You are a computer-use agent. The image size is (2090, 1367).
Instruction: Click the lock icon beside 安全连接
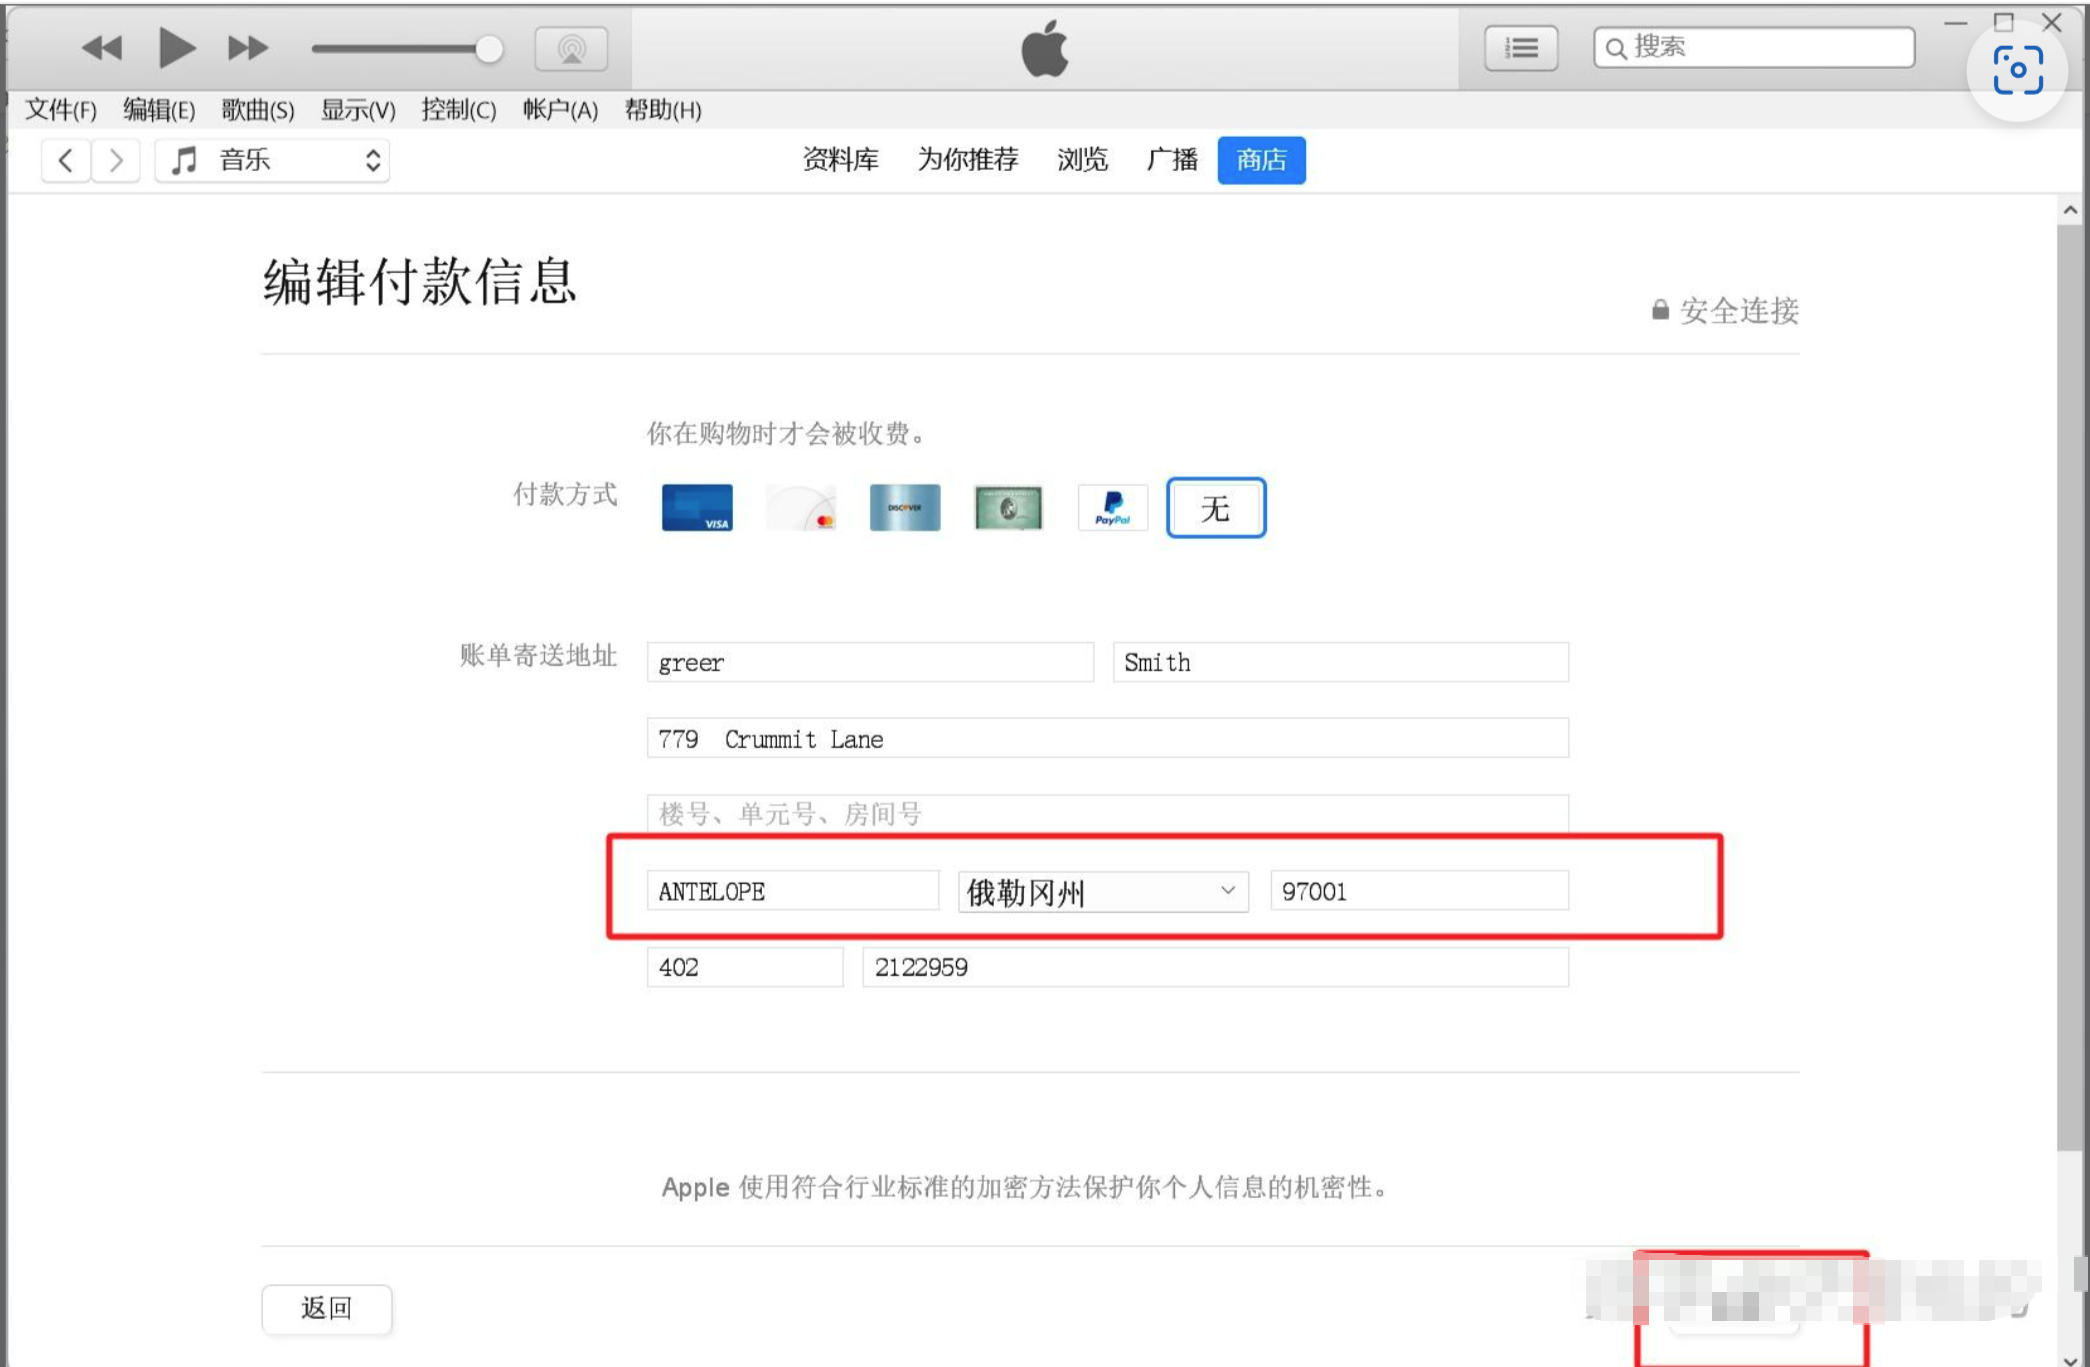tap(1660, 310)
